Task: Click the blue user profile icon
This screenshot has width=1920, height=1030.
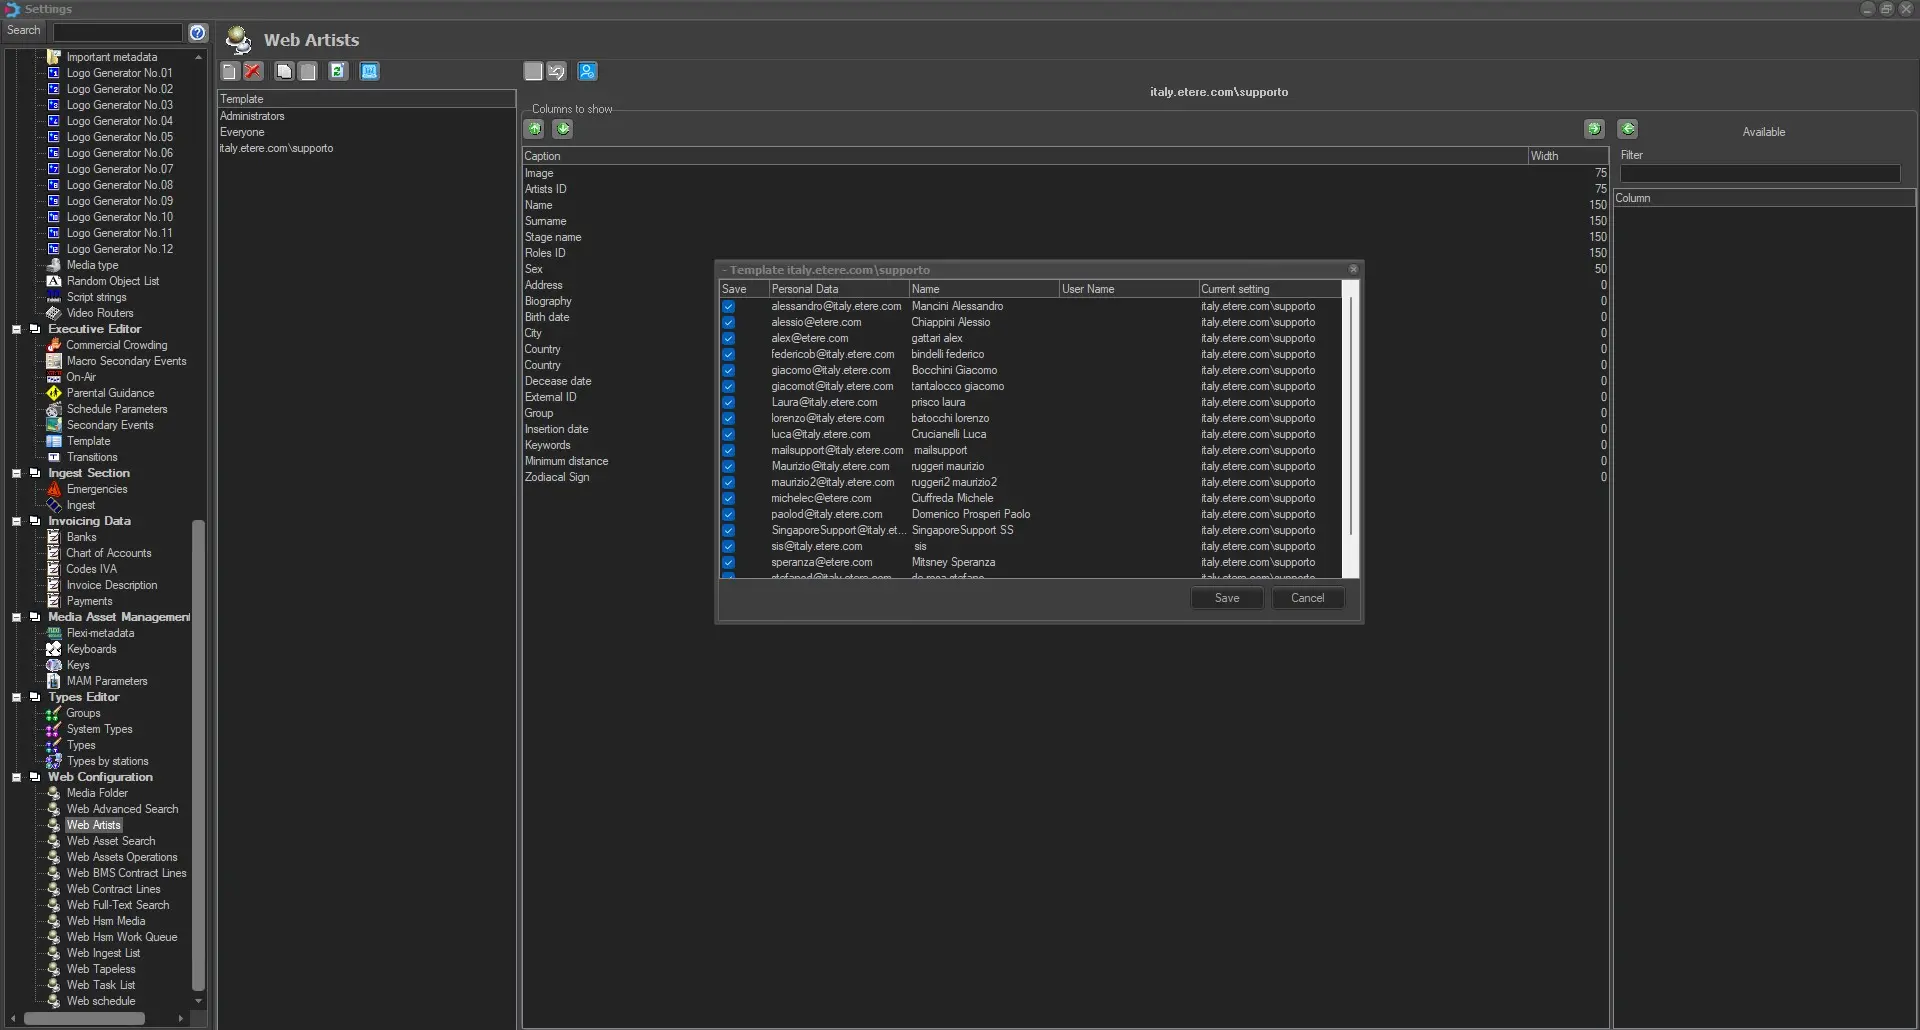Action: (x=587, y=71)
